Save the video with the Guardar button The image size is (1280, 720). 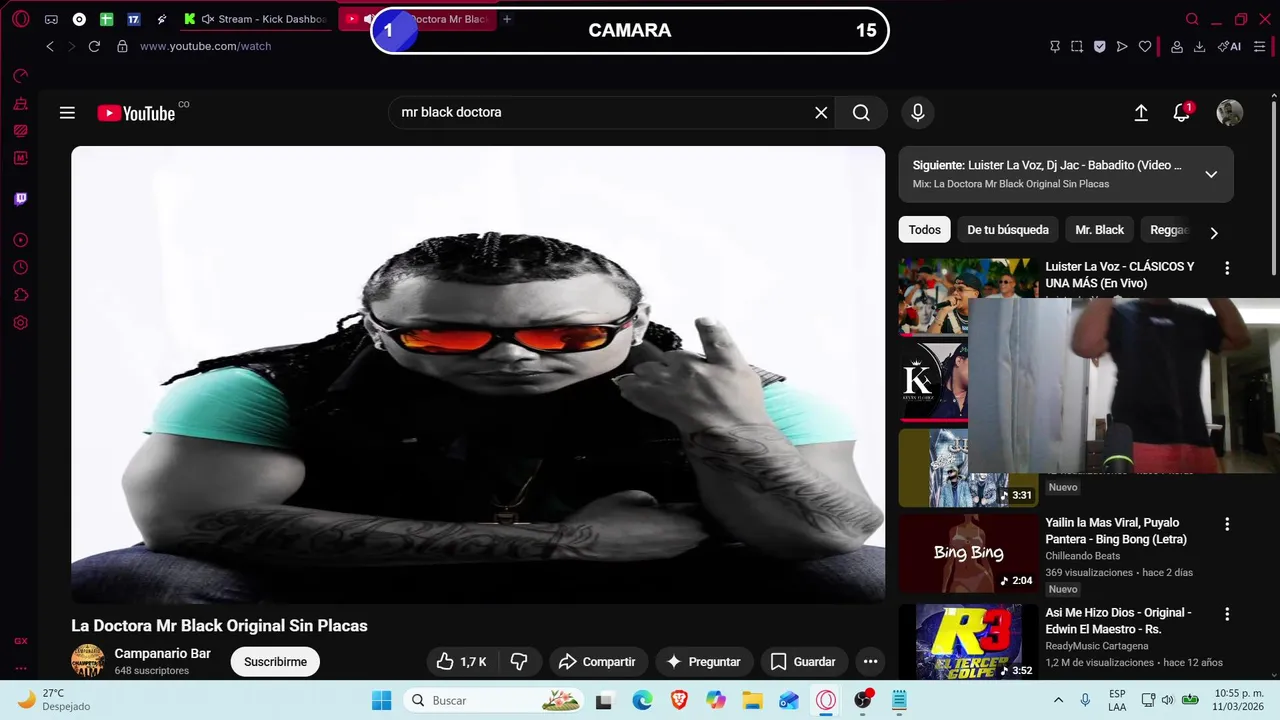[x=803, y=662]
